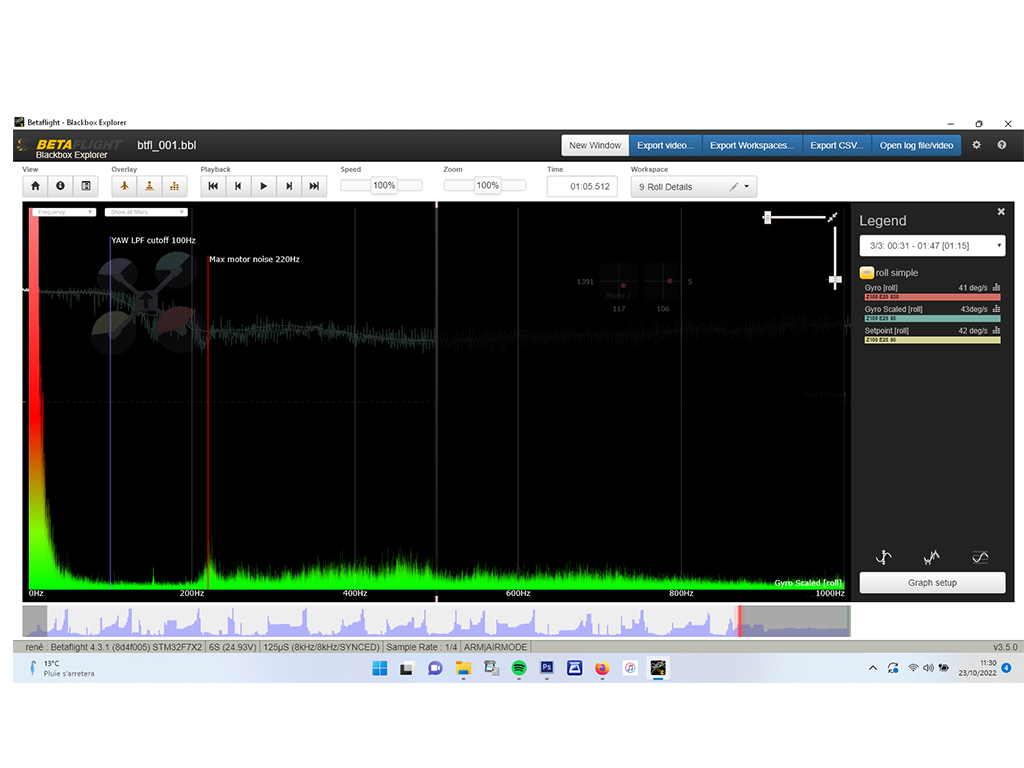Open spectrum analyser for Gyro [roll]
This screenshot has width=1024, height=768.
coord(996,288)
